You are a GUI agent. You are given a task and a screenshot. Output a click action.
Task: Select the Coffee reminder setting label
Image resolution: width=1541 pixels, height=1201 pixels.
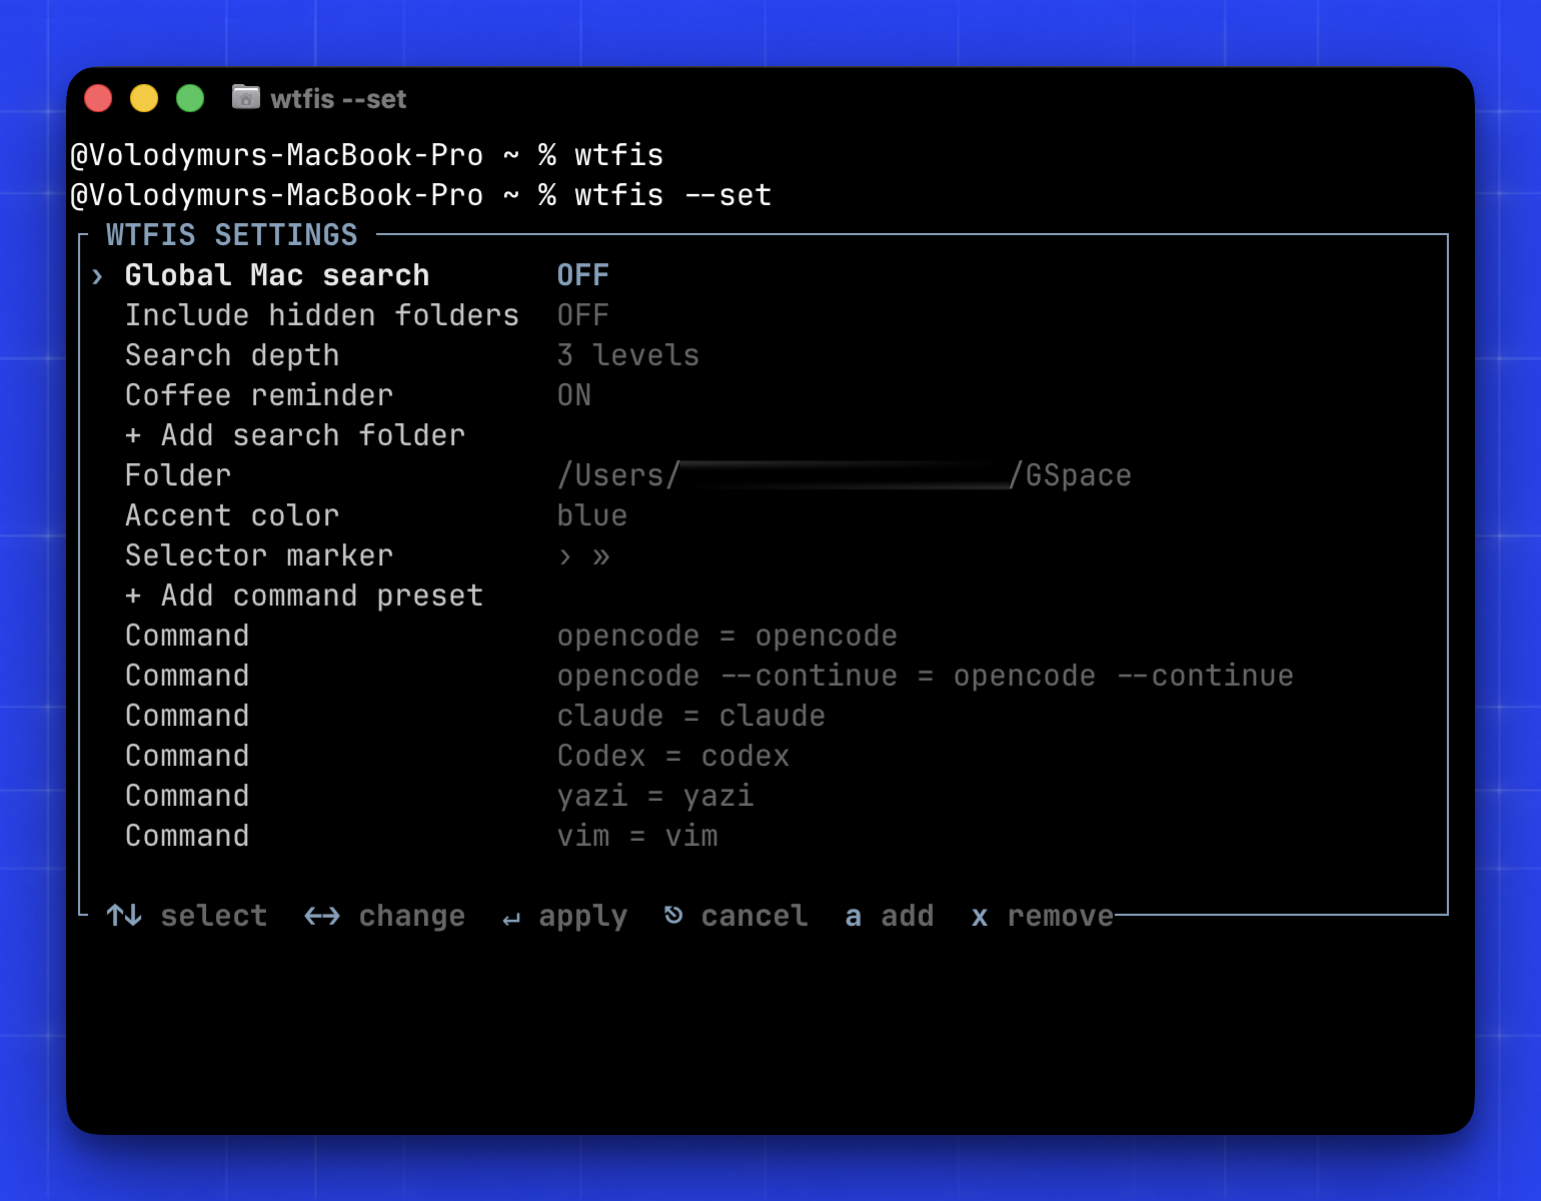259,395
